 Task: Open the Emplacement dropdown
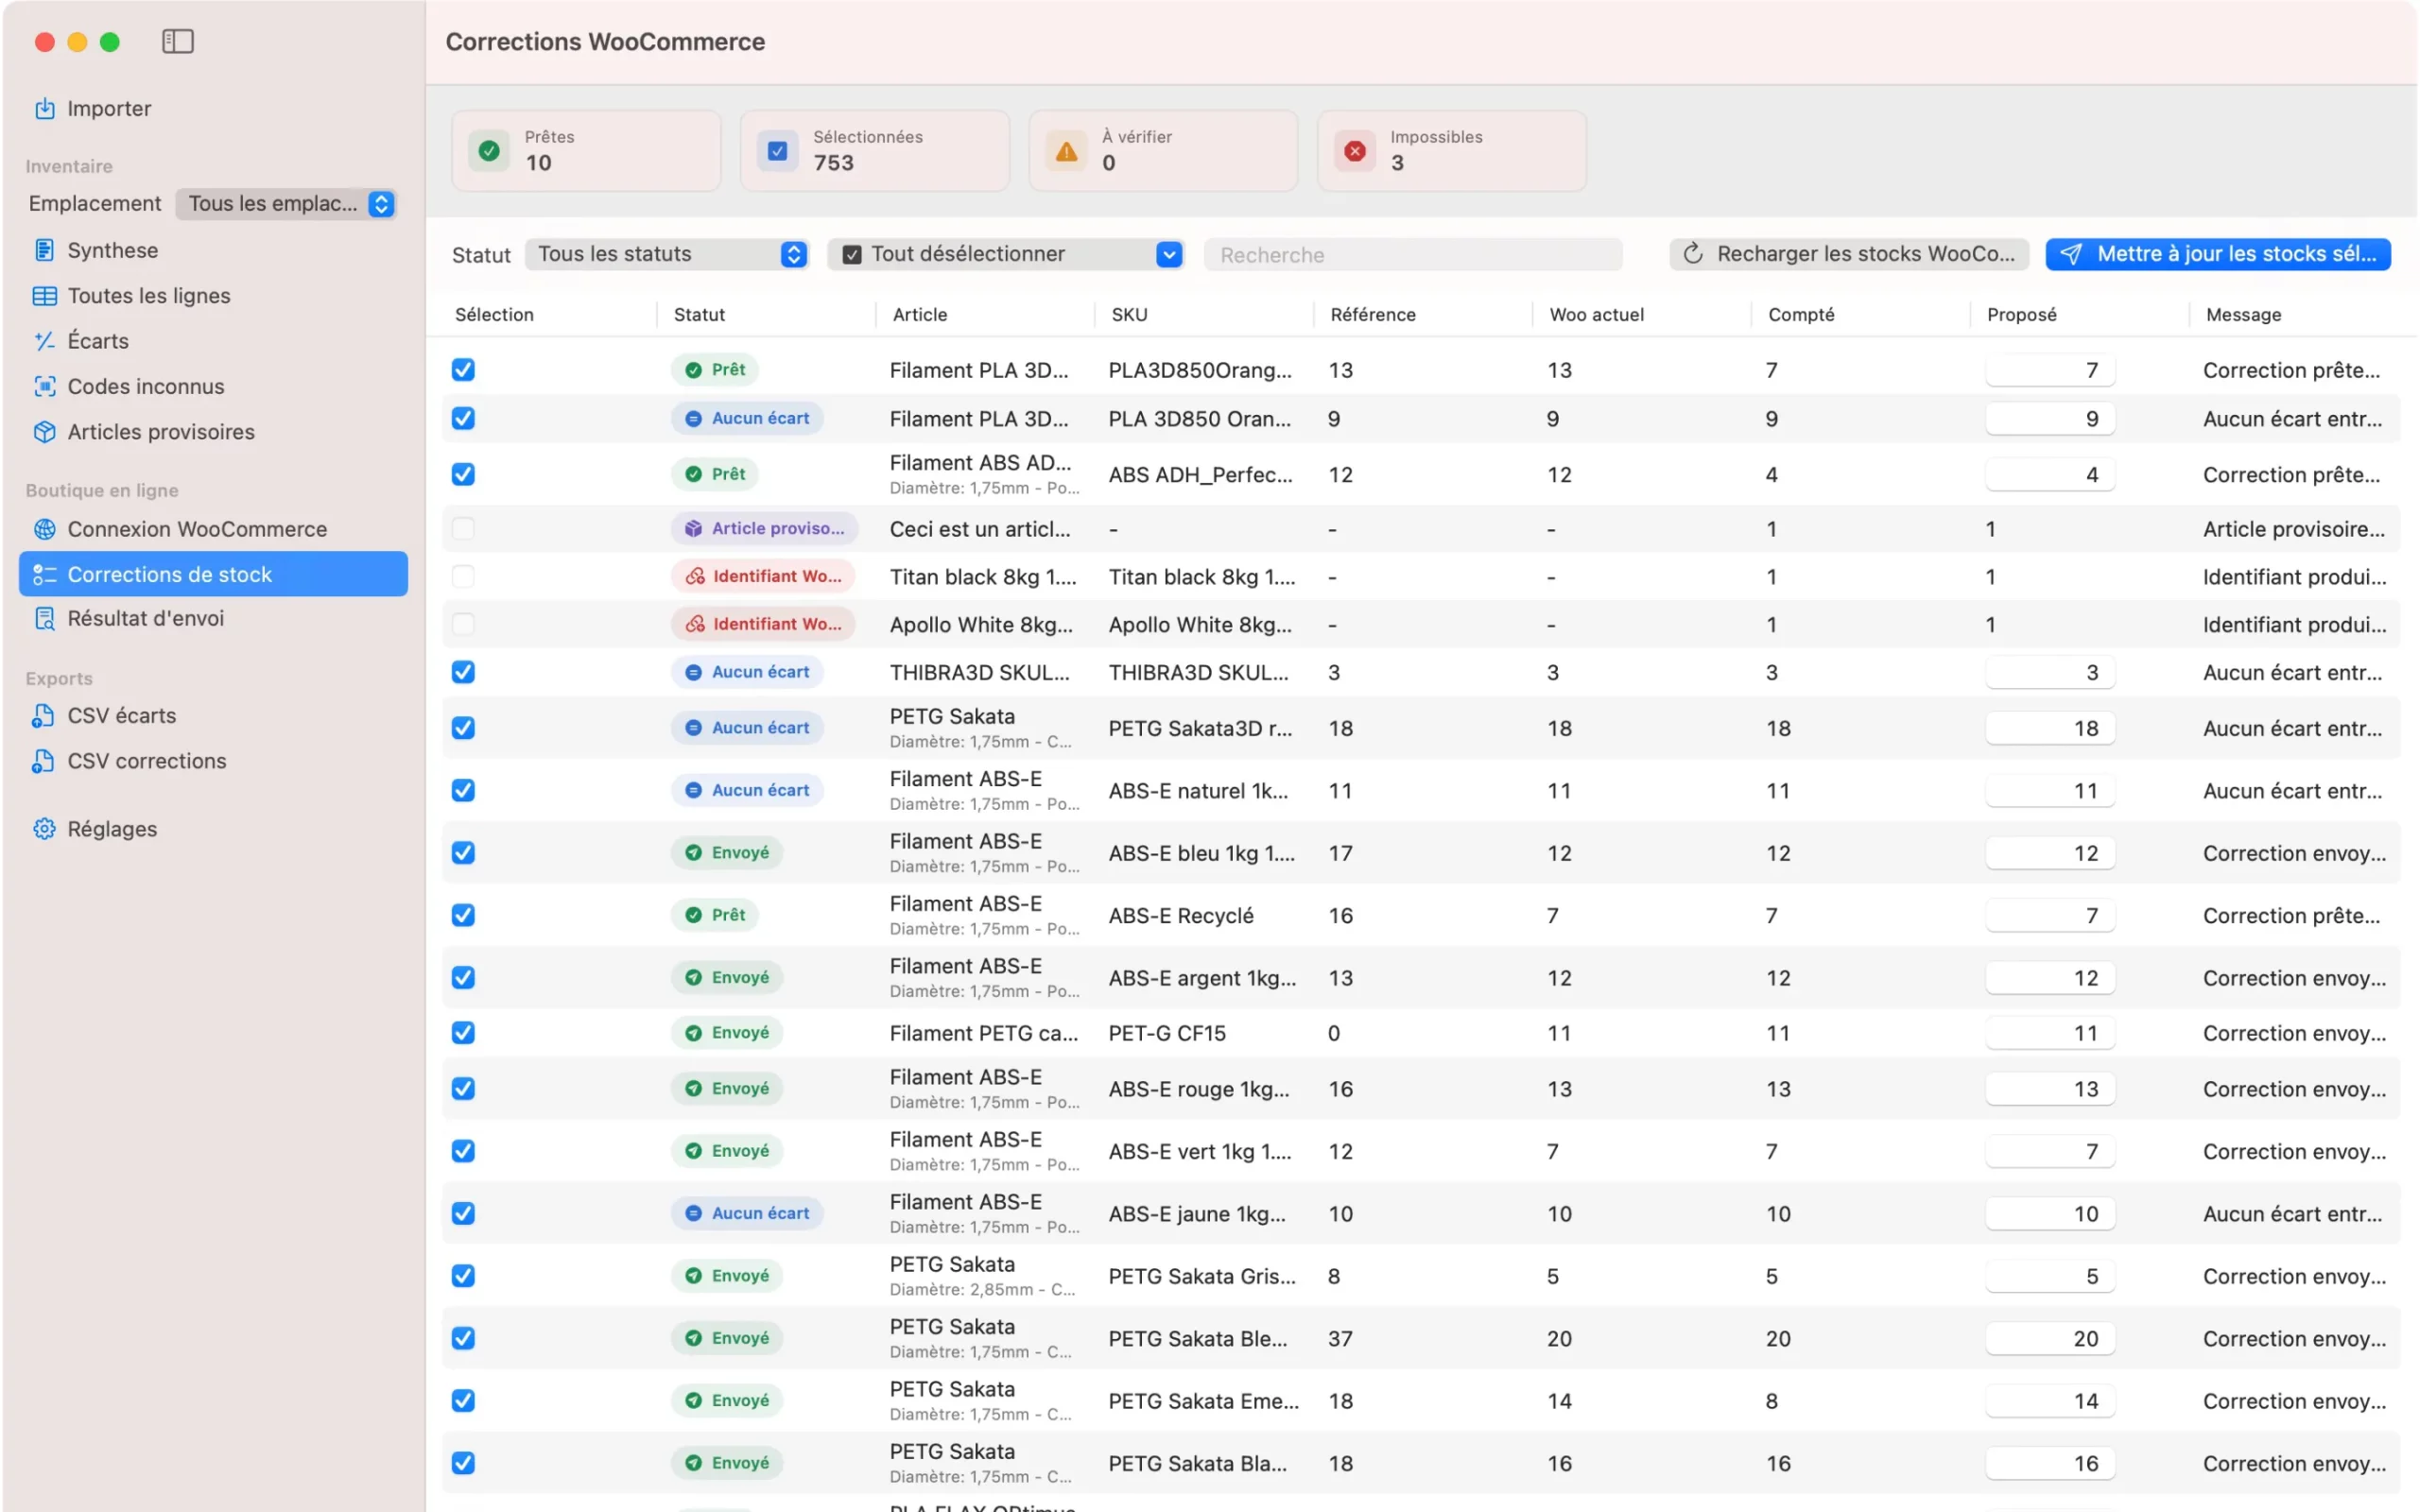286,203
